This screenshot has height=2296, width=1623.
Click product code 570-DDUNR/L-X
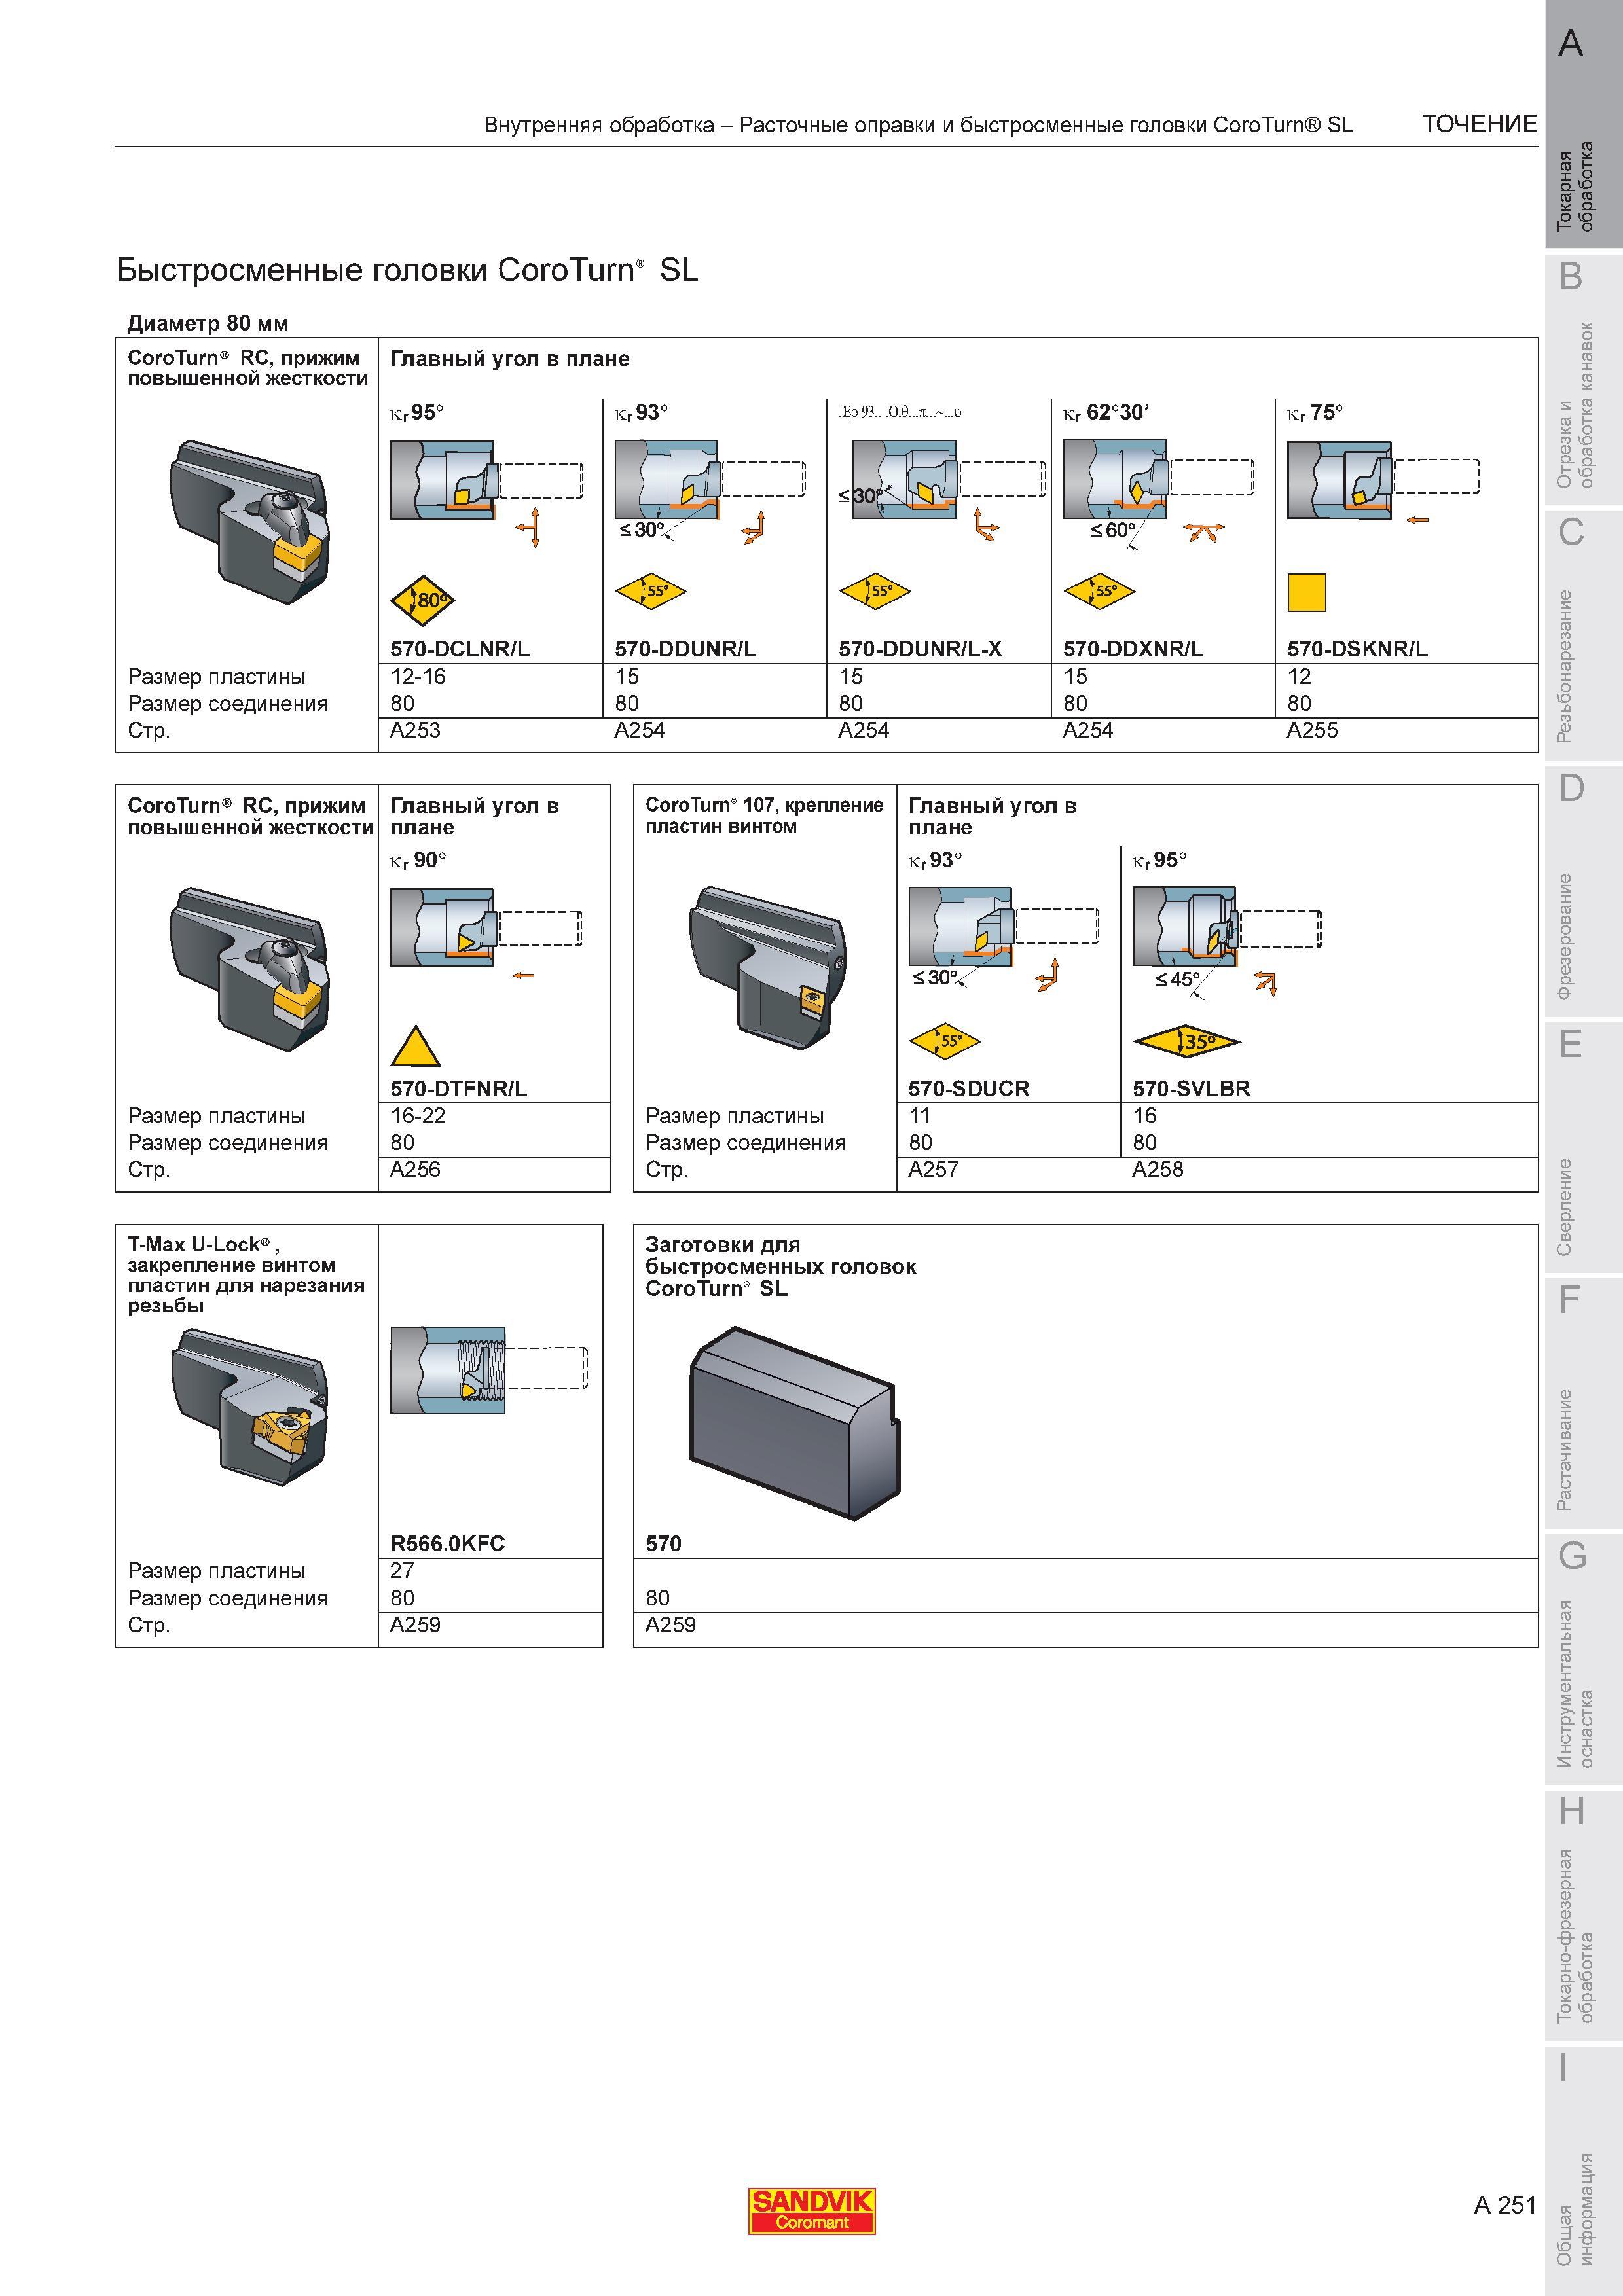(x=920, y=649)
